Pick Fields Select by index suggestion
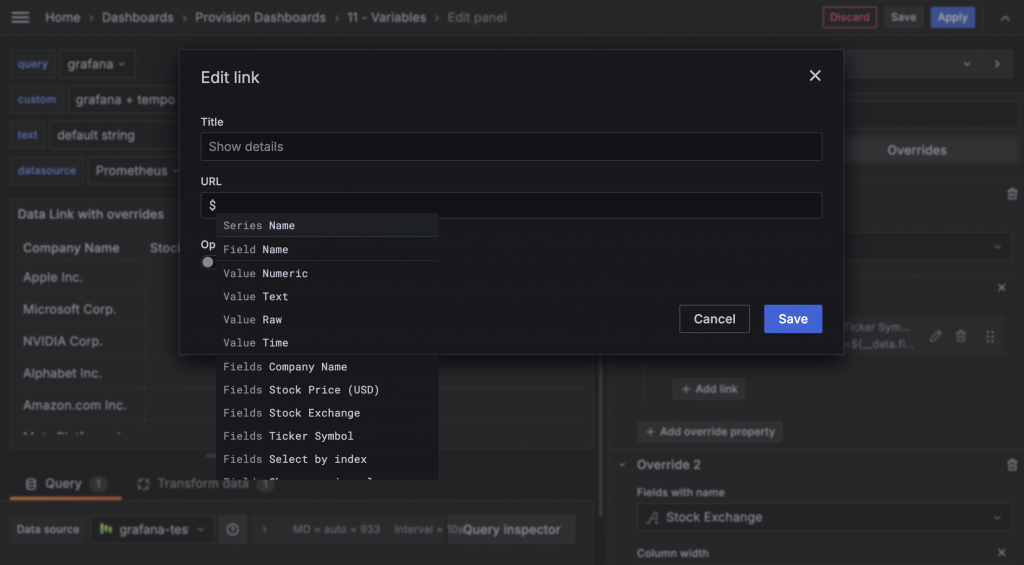Image resolution: width=1024 pixels, height=565 pixels. point(327,459)
